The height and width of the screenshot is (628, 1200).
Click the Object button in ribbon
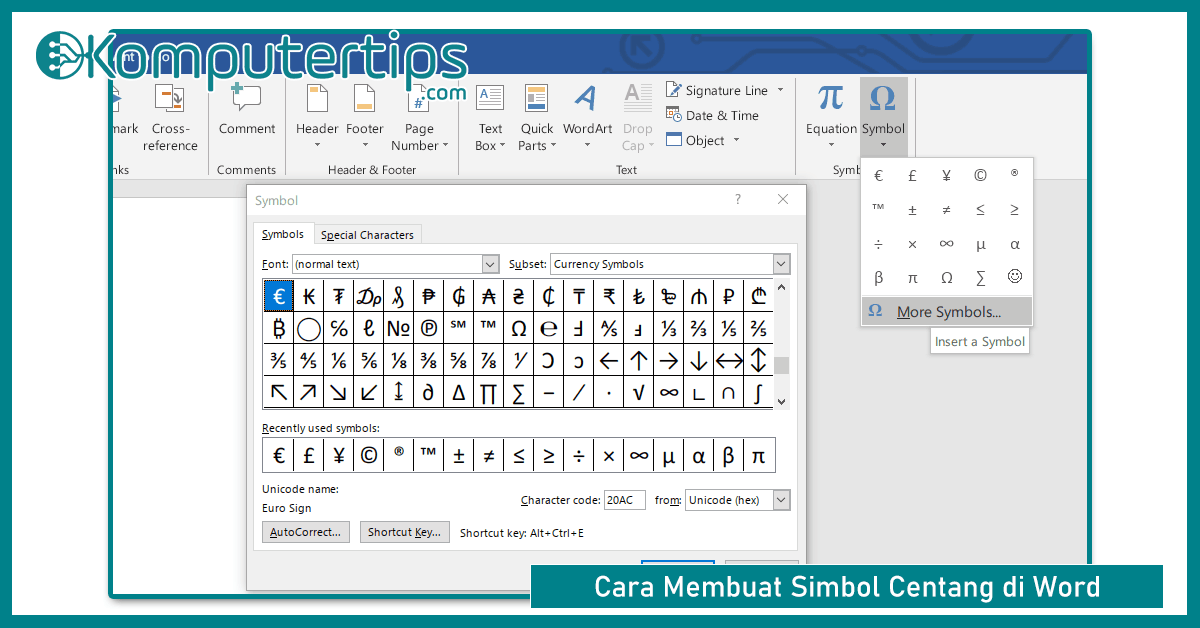coord(695,140)
